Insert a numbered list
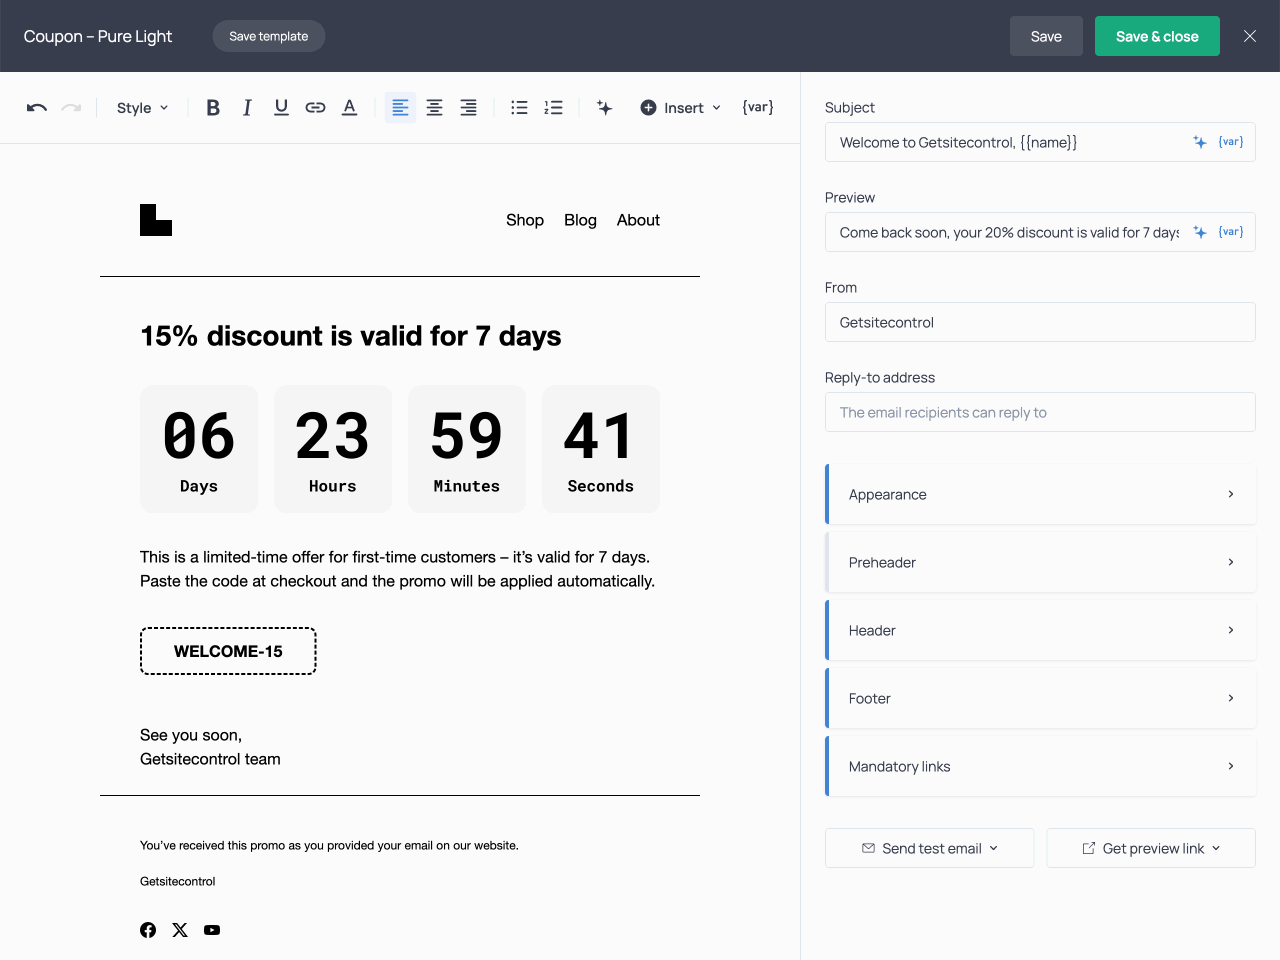The width and height of the screenshot is (1280, 960). pyautogui.click(x=553, y=108)
